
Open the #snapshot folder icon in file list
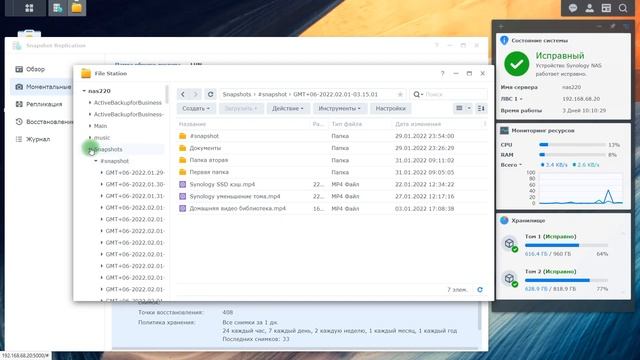tap(182, 136)
